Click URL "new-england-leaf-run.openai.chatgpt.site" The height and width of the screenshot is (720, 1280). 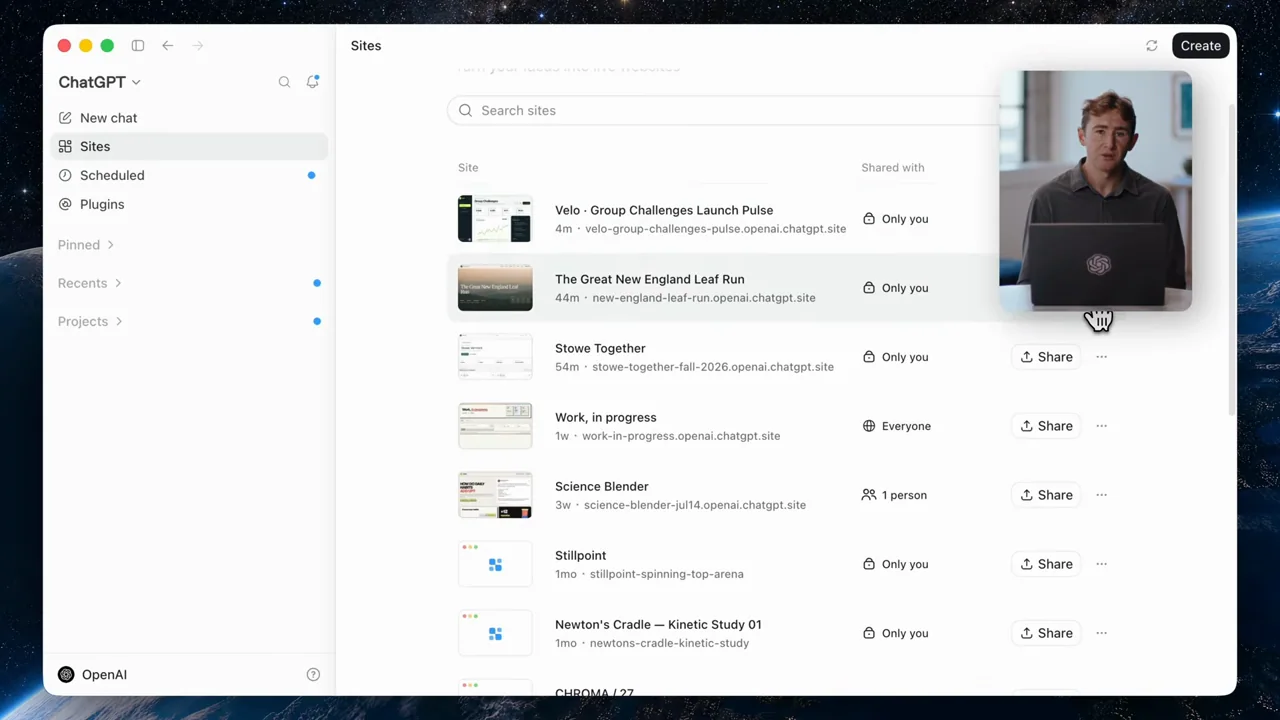point(704,298)
